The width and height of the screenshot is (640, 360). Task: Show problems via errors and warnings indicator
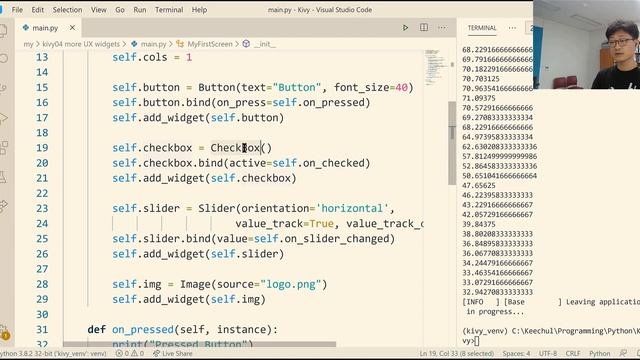pos(130,353)
